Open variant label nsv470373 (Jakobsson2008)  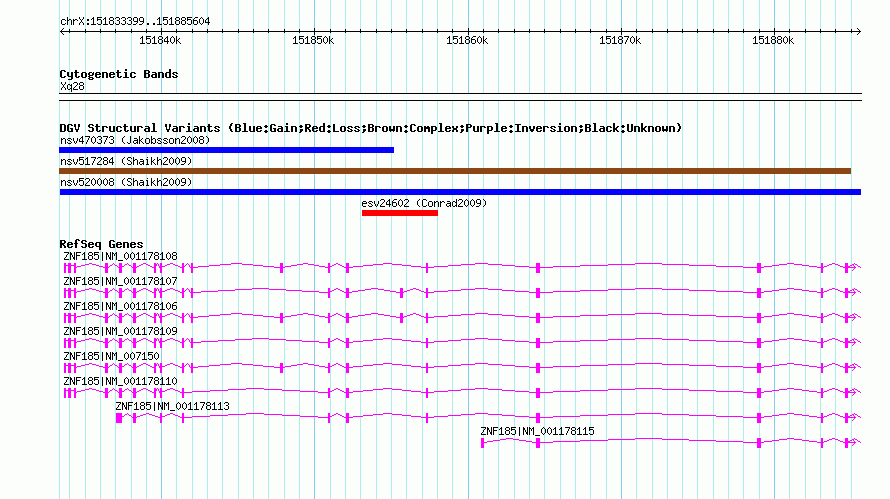(x=135, y=140)
